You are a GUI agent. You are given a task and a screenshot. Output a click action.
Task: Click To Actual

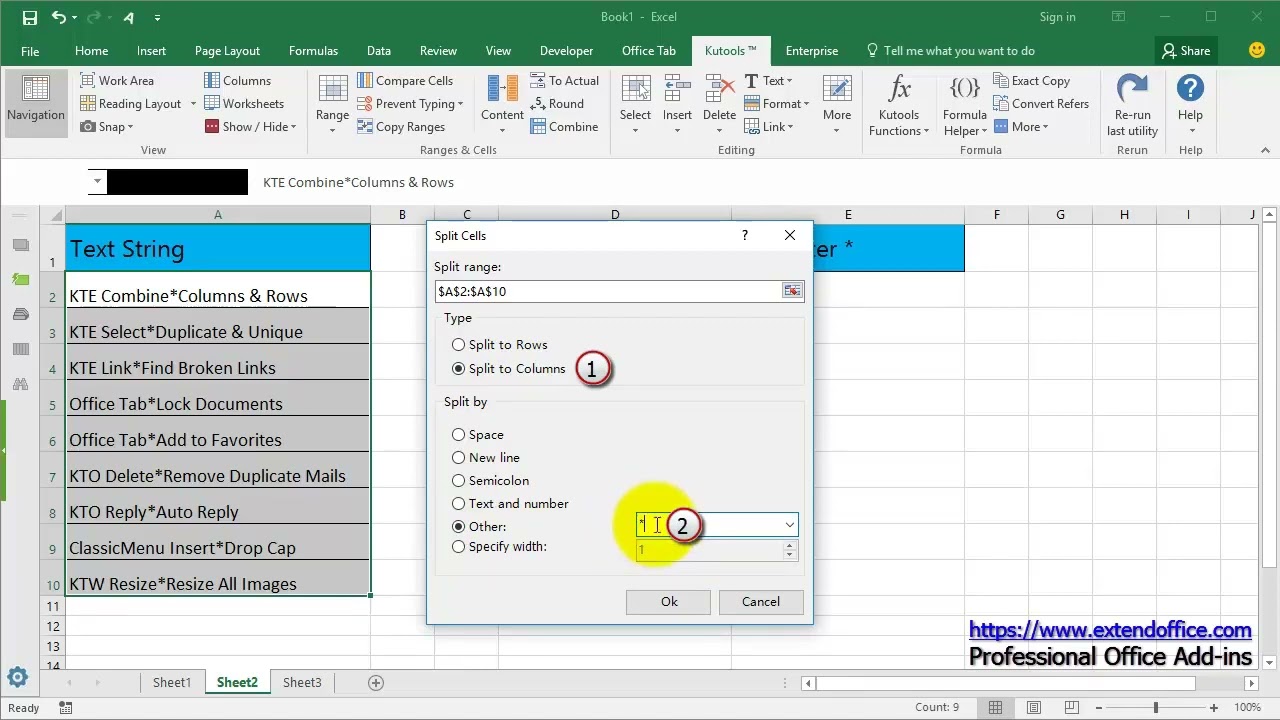click(564, 81)
